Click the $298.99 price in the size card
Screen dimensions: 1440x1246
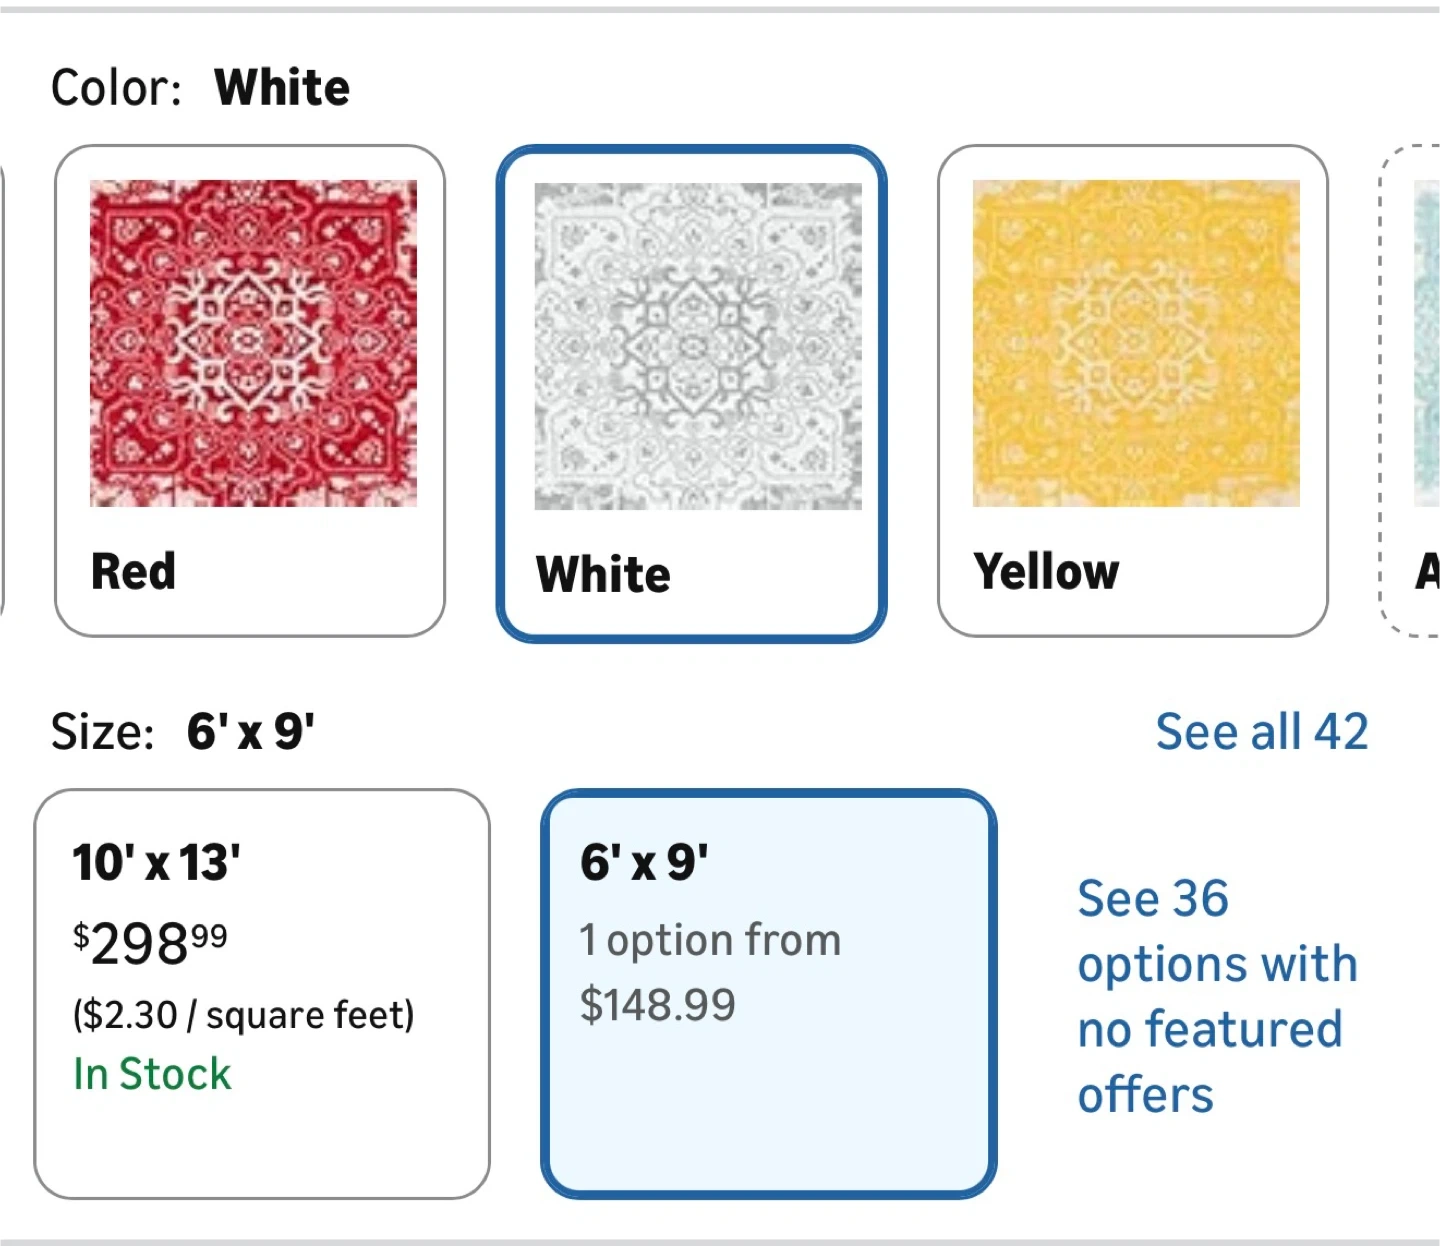(x=150, y=942)
